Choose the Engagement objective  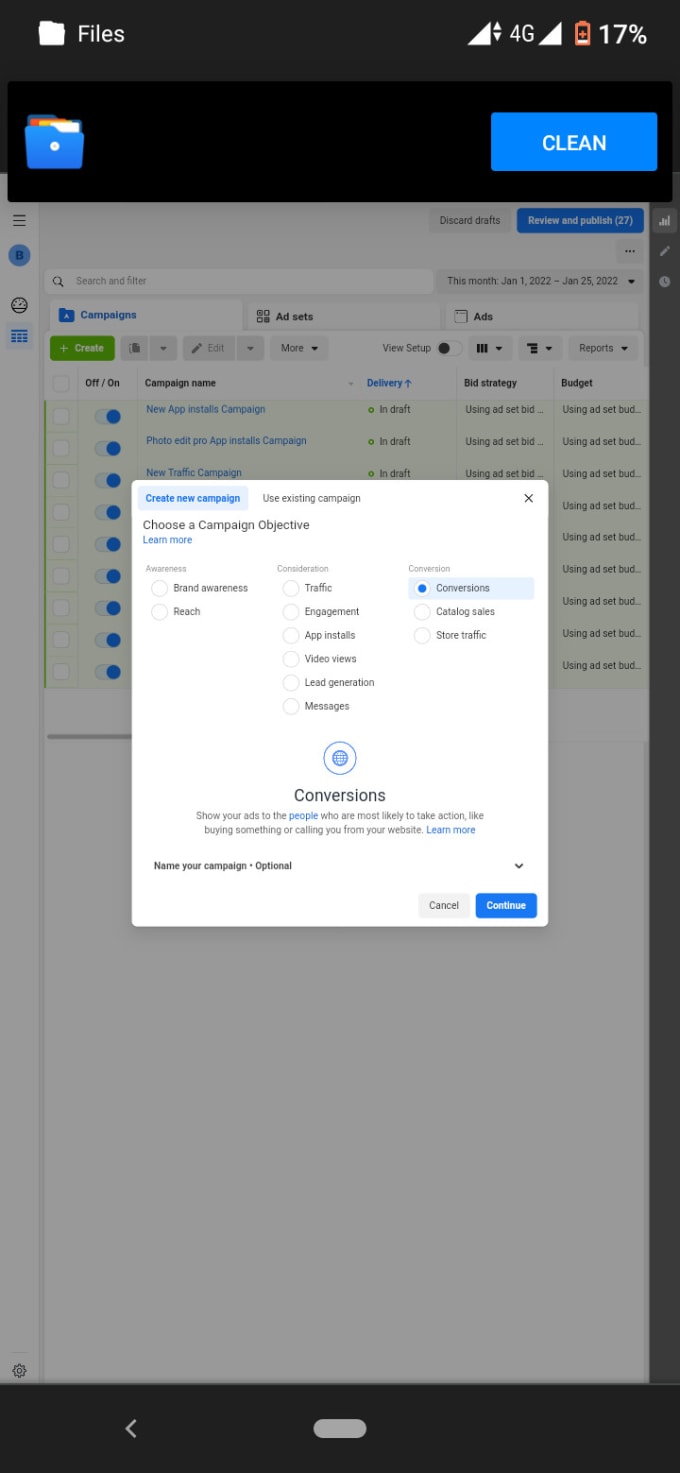click(x=291, y=612)
